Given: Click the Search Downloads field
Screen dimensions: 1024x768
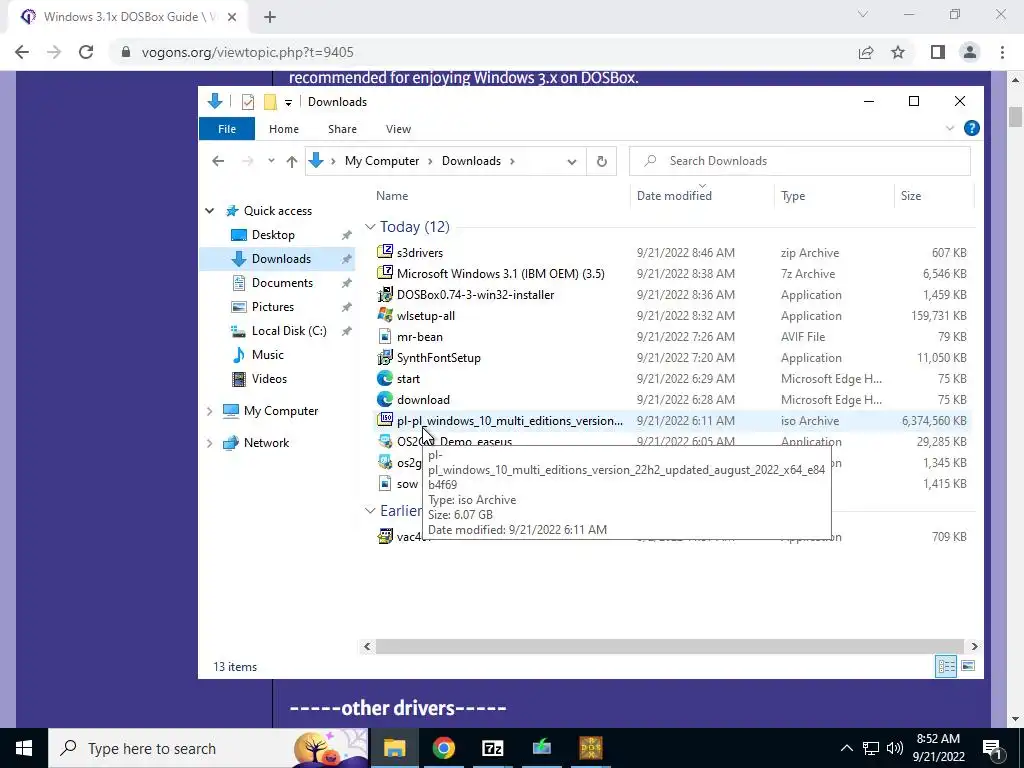Looking at the screenshot, I should 800,161.
